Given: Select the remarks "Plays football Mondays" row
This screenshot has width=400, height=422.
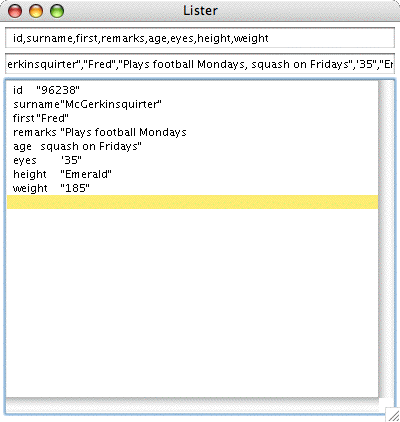Looking at the screenshot, I should coord(192,132).
